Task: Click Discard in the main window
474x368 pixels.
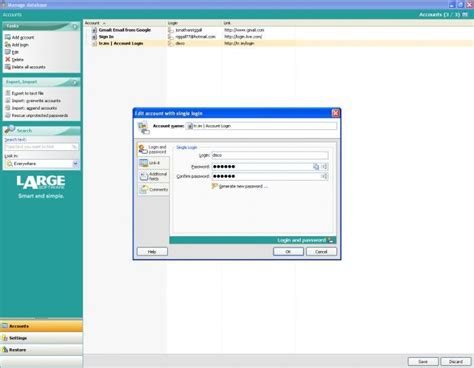Action: click(x=456, y=362)
